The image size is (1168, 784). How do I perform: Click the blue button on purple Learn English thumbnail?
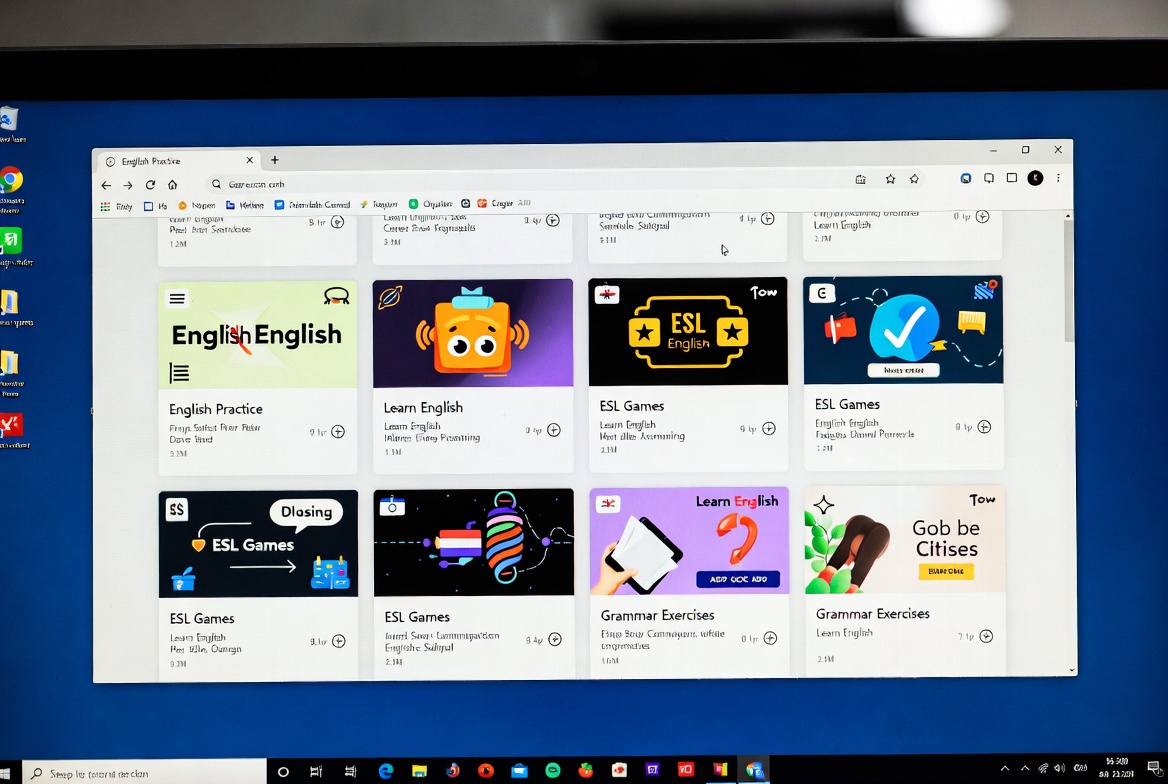(731, 580)
